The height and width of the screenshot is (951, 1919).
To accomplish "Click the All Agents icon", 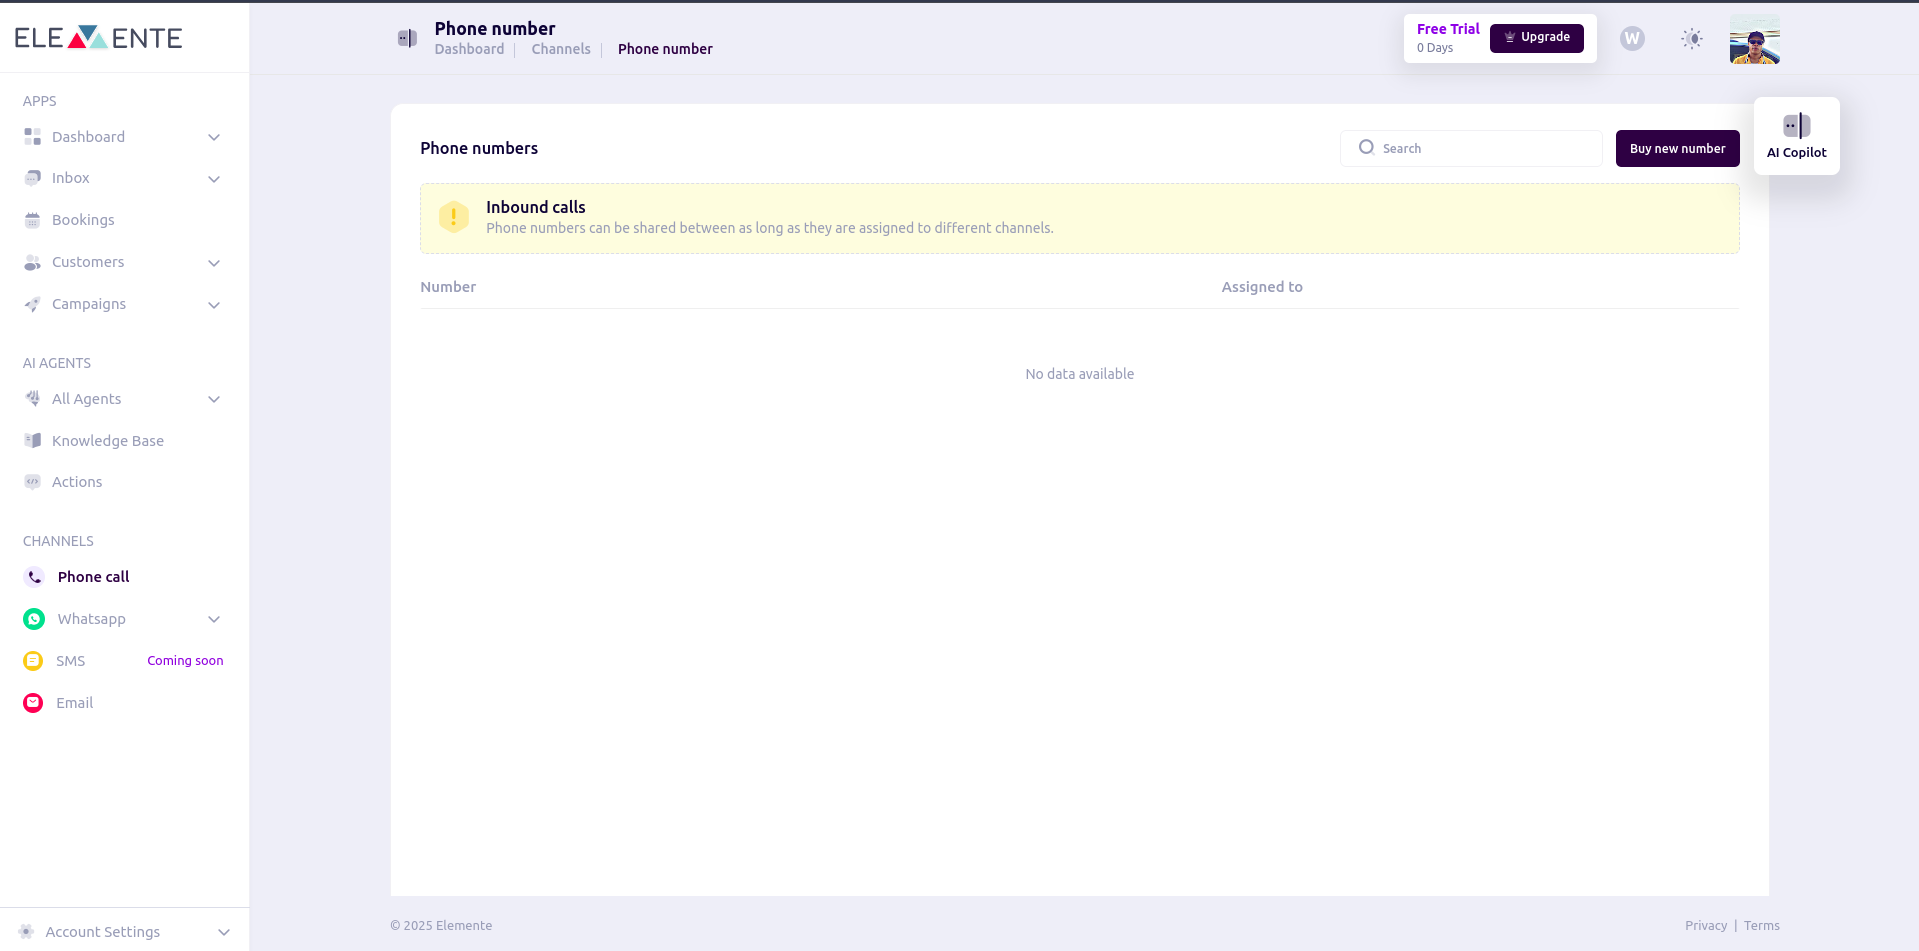I will [33, 398].
